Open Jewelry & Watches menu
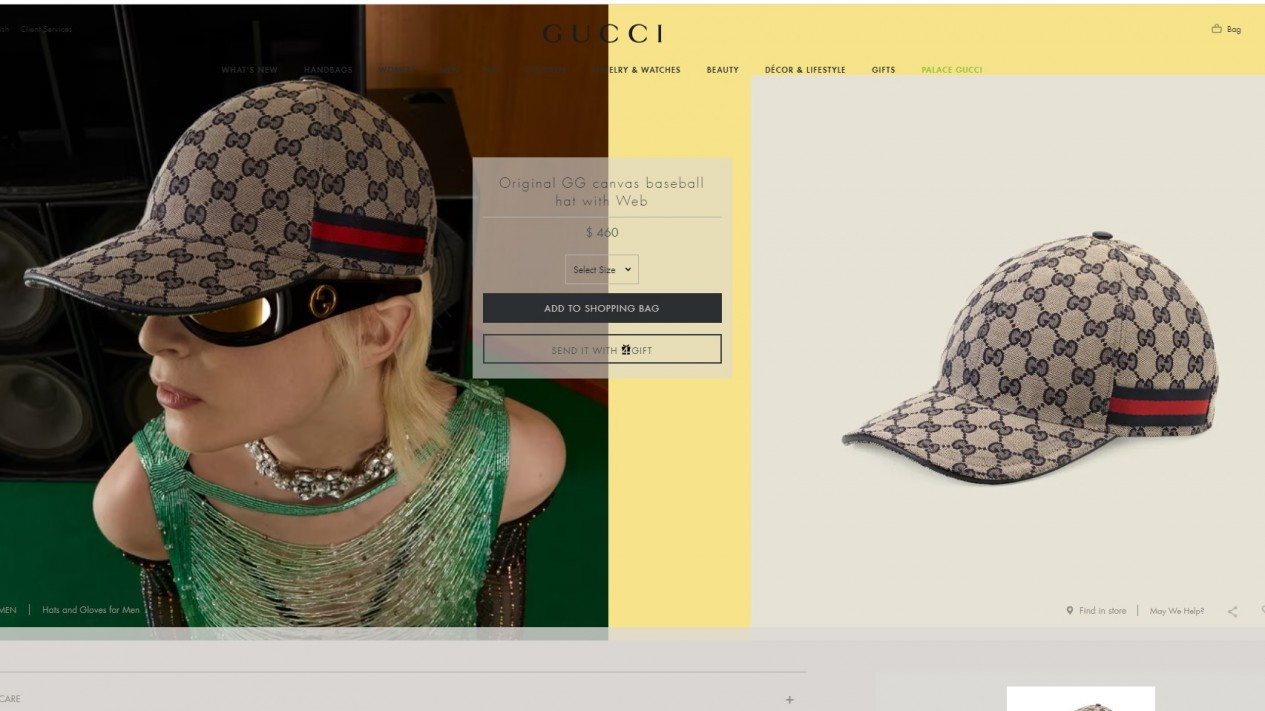The height and width of the screenshot is (711, 1265). click(637, 70)
